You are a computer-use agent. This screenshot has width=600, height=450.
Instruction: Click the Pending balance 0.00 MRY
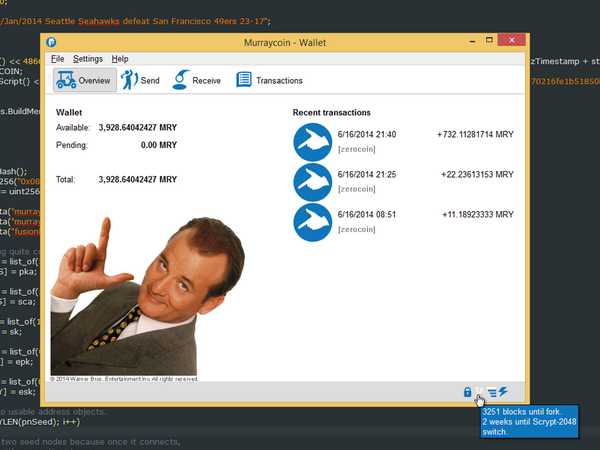[x=159, y=145]
